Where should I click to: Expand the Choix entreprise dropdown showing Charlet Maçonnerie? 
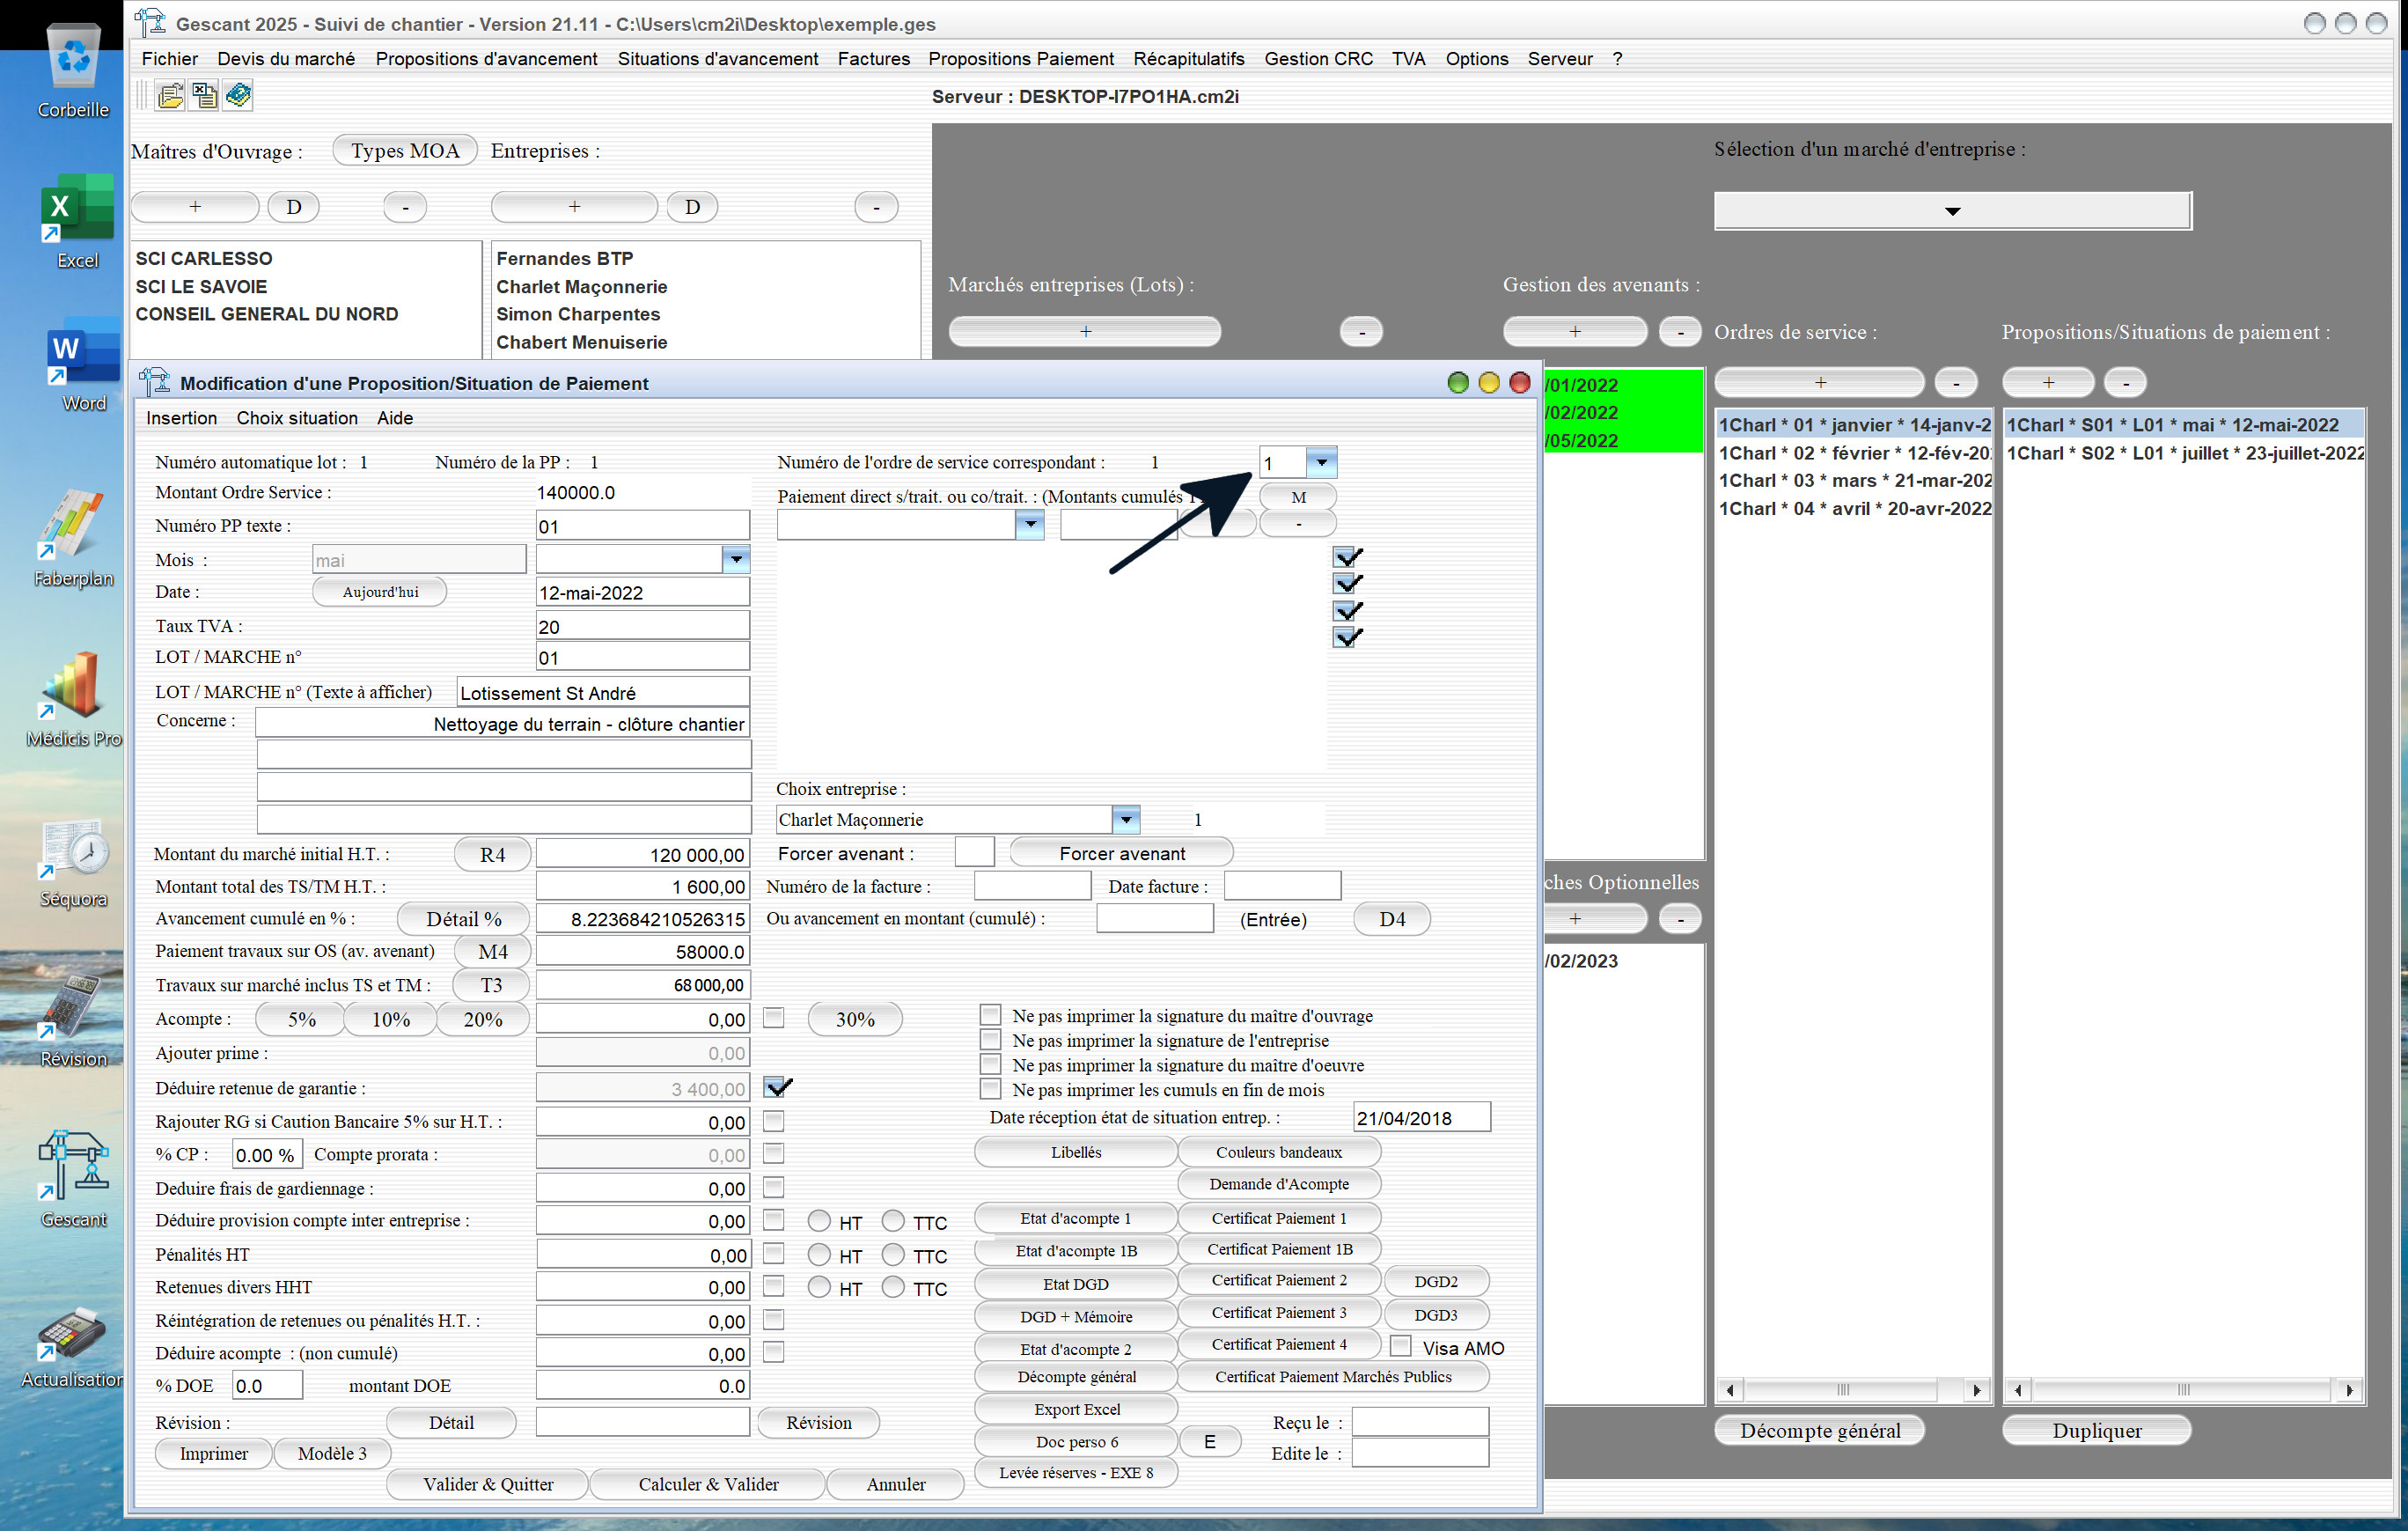point(1126,819)
